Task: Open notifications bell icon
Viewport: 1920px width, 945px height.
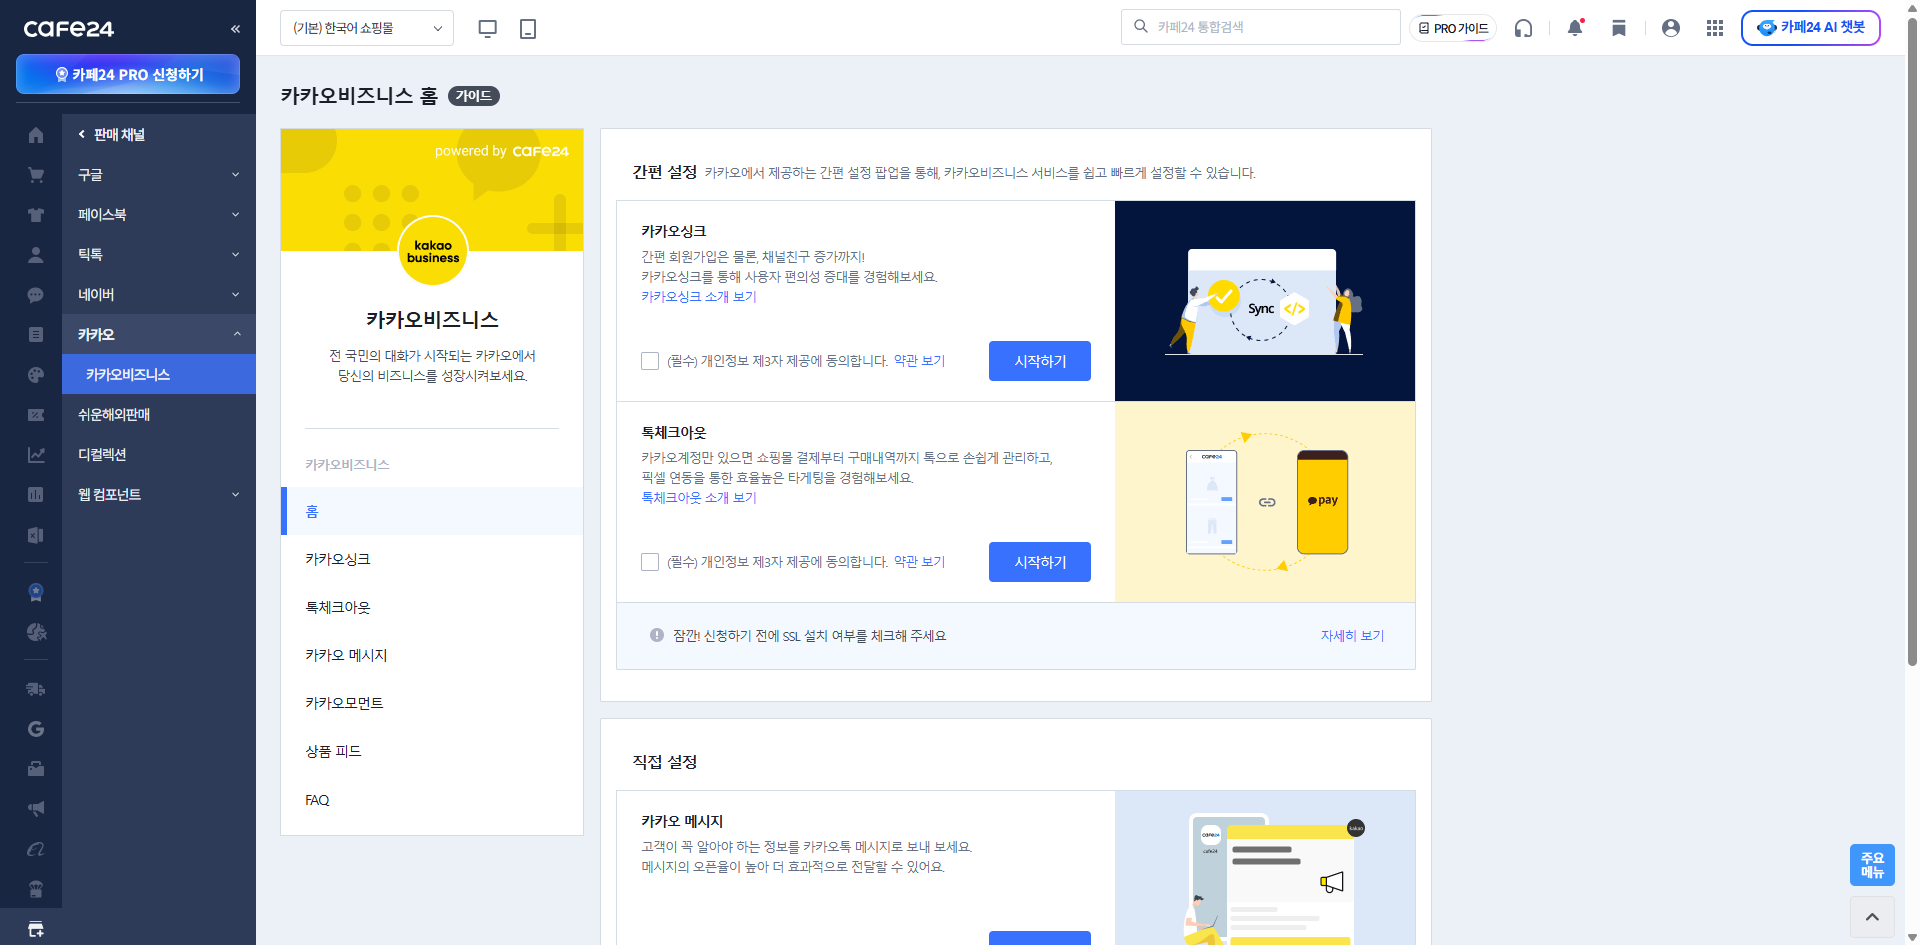Action: tap(1575, 28)
